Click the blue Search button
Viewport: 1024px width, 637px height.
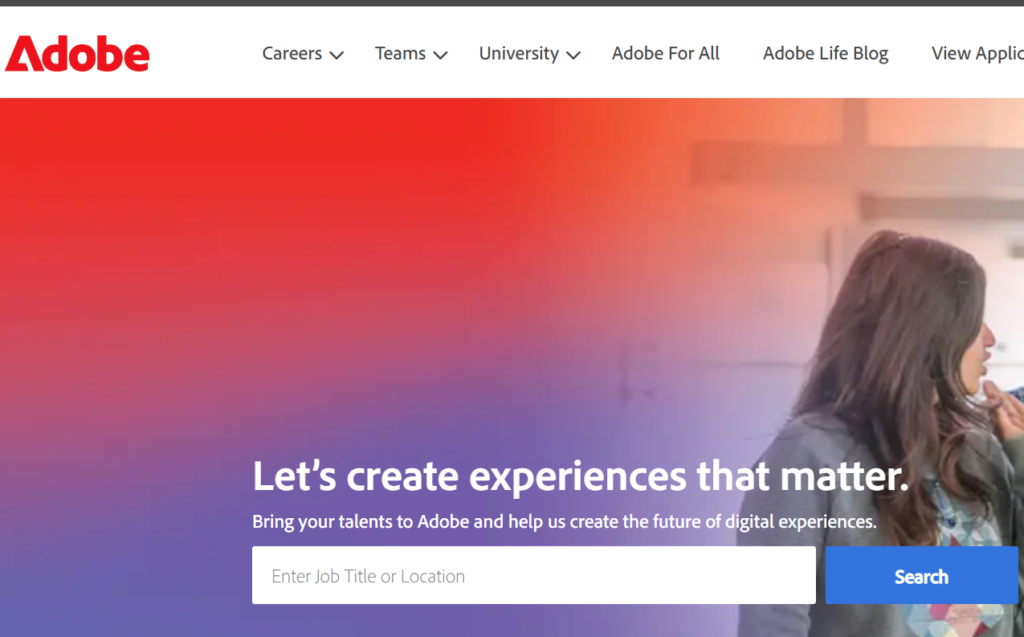pos(921,575)
